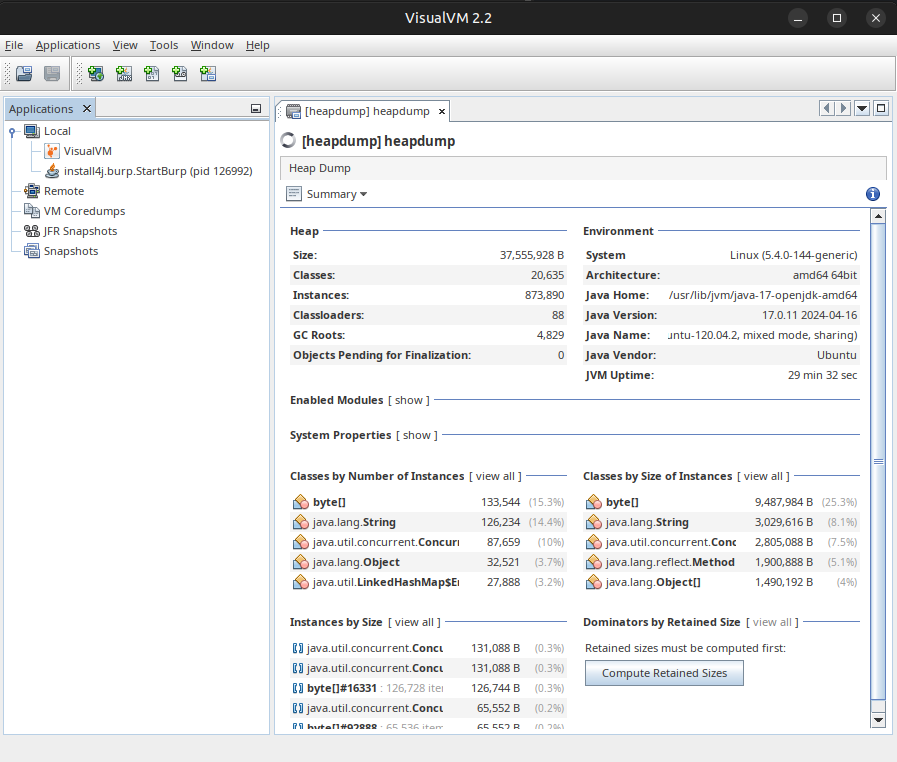The height and width of the screenshot is (762, 897).
Task: View all Classes by Number of Instances
Action: tap(495, 476)
